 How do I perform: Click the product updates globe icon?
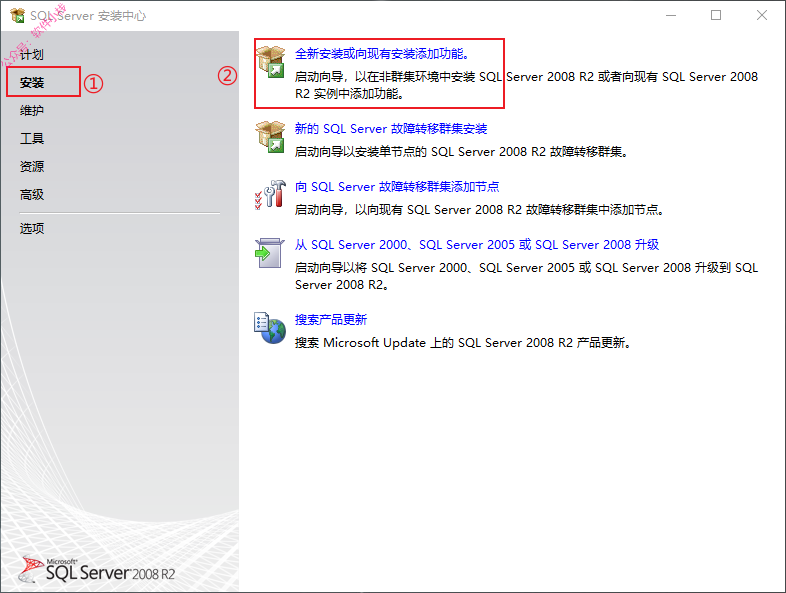(270, 328)
